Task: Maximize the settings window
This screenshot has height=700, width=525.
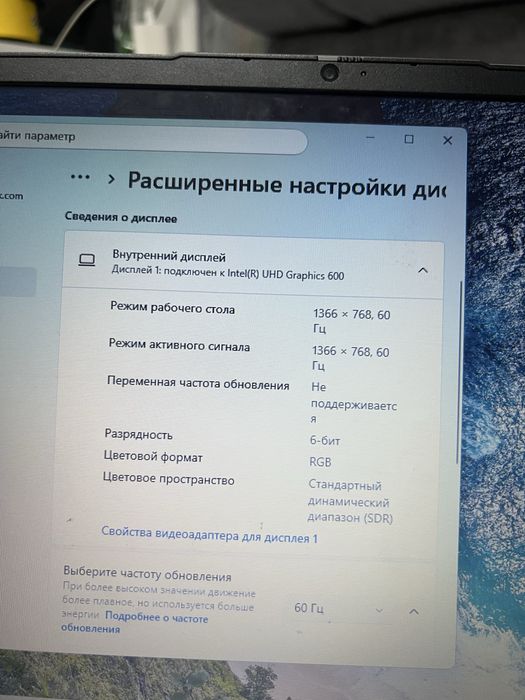Action: [x=408, y=139]
